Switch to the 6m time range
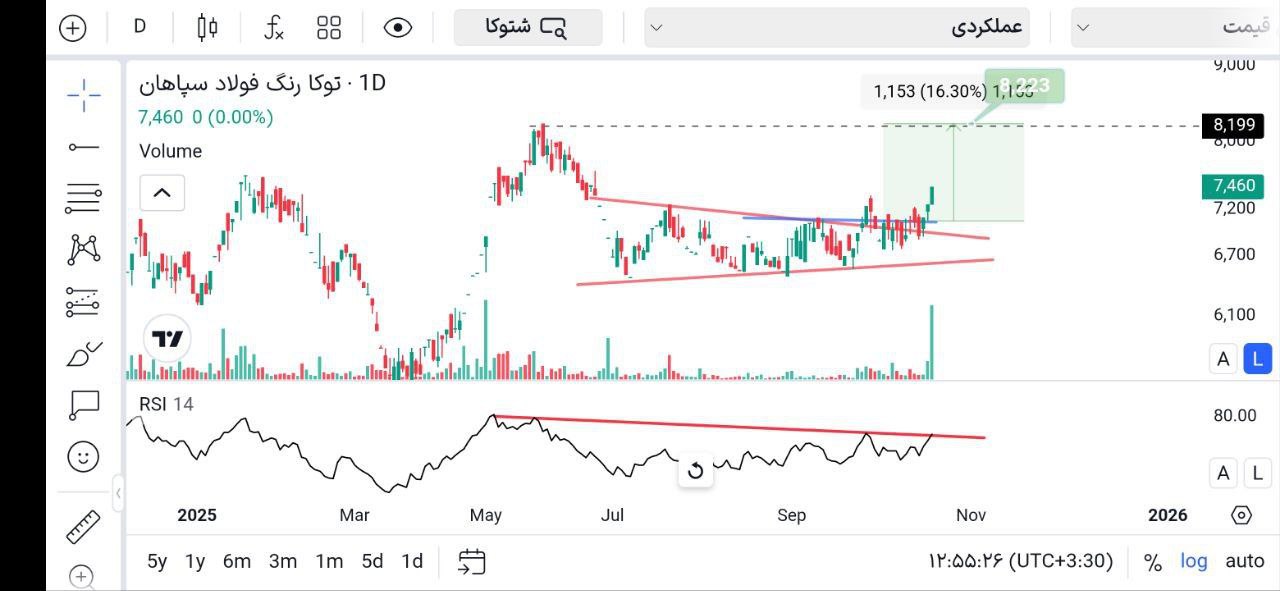This screenshot has height=591, width=1280. pos(237,561)
